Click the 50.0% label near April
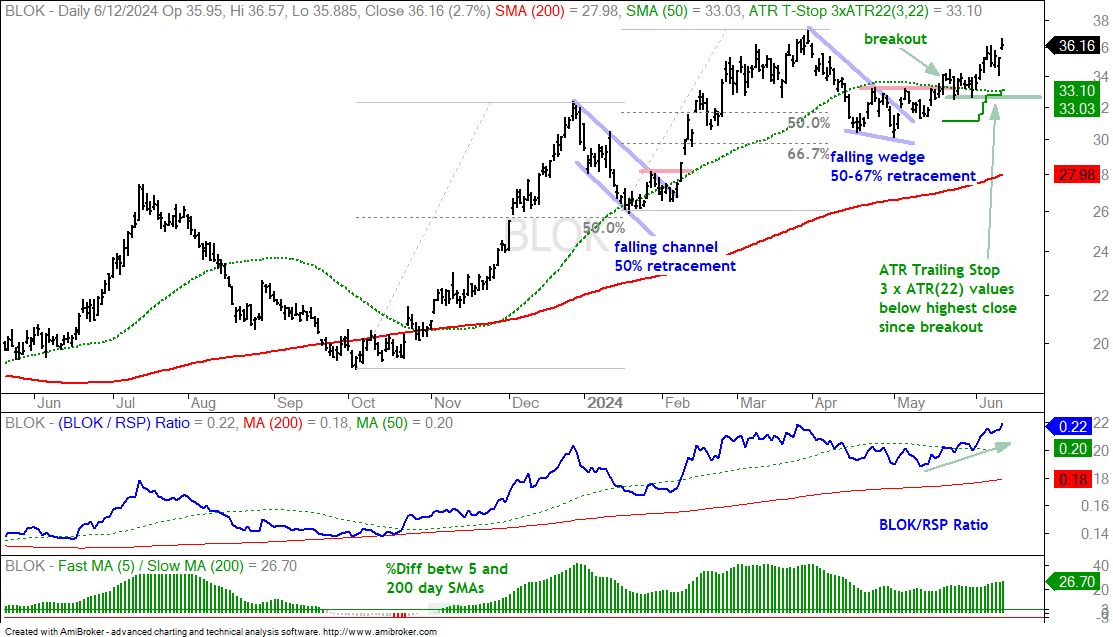Screen dimensions: 1113x637 pyautogui.click(x=808, y=123)
